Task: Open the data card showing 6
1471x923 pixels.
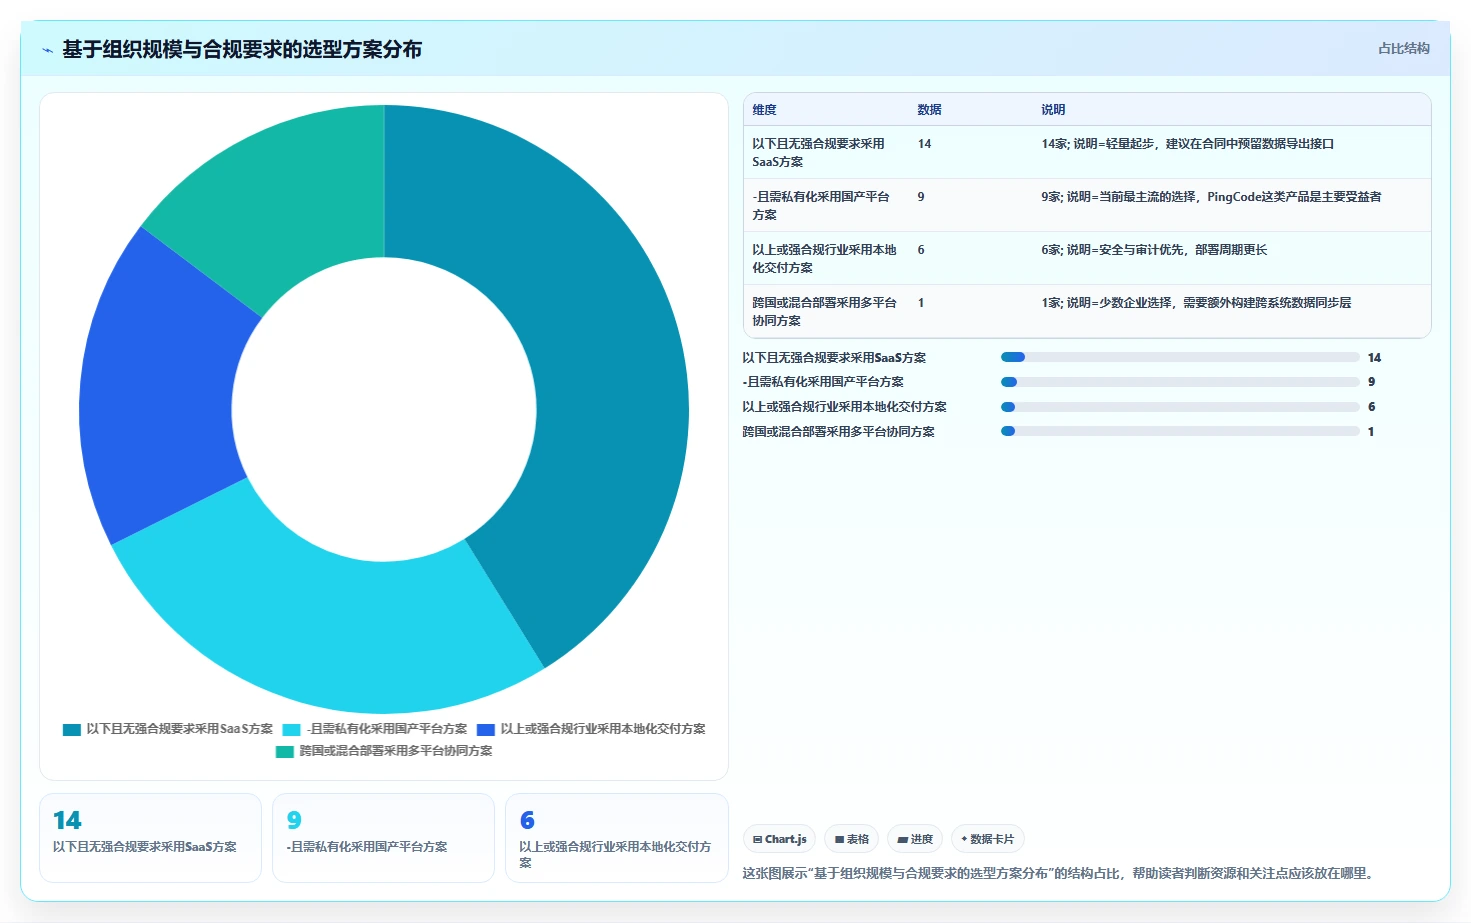Action: pos(617,838)
